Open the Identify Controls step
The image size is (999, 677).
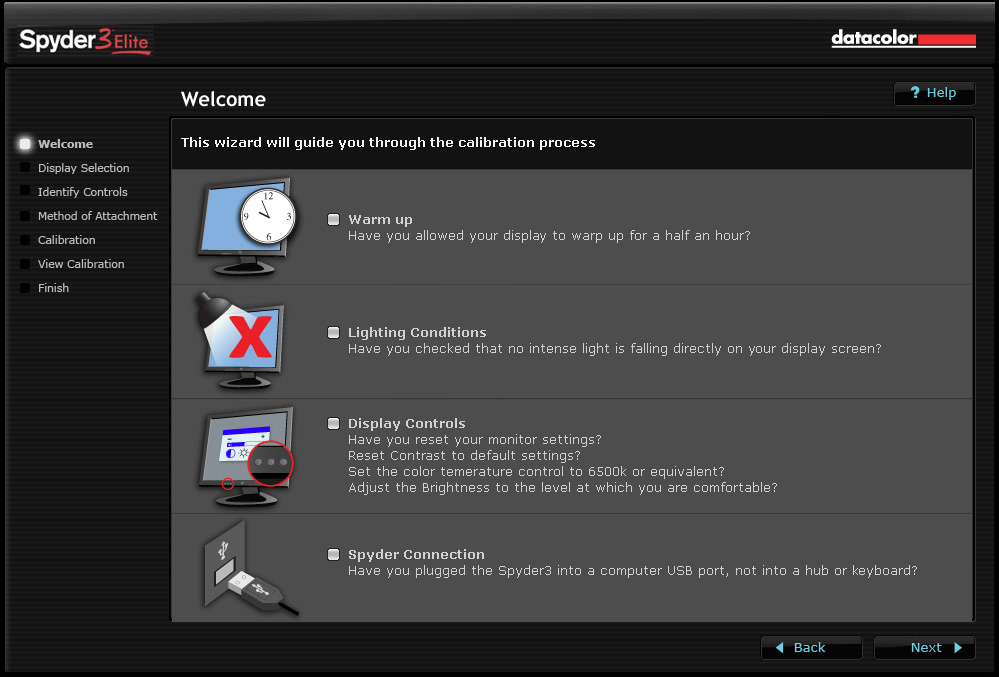click(83, 192)
